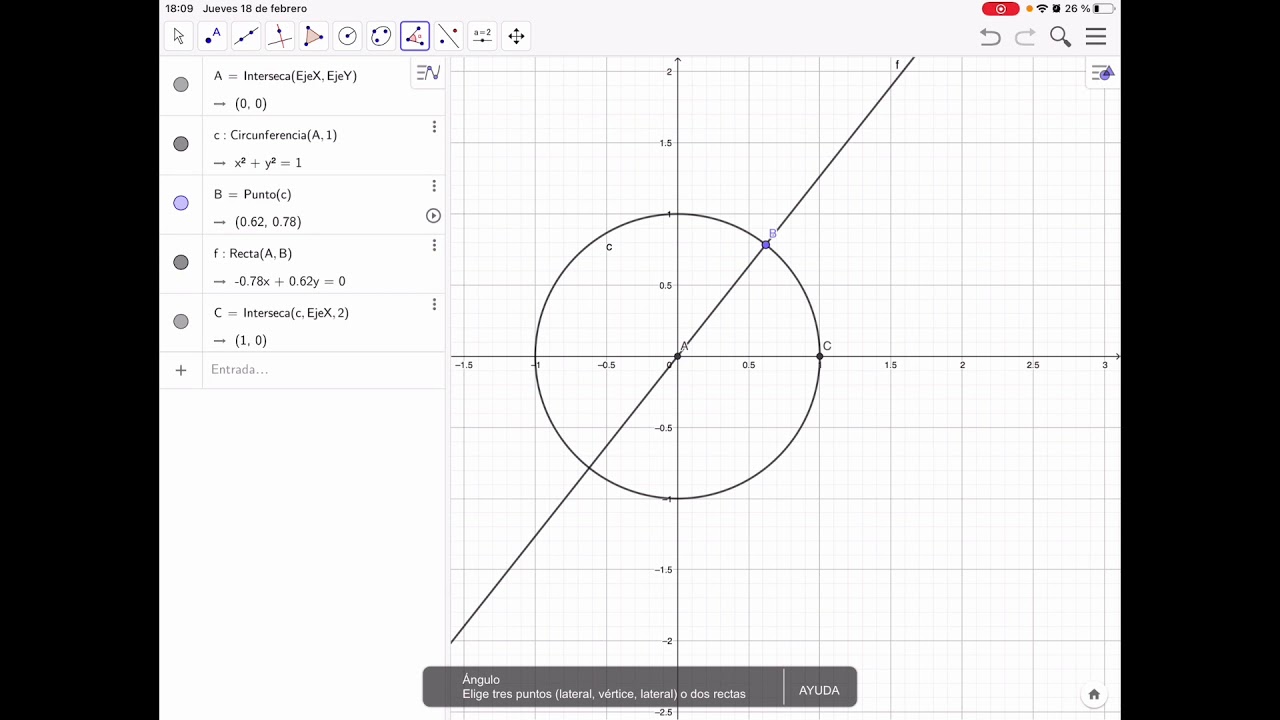
Task: Select the equation -0.78x + 0.62y = 0
Action: 290,282
